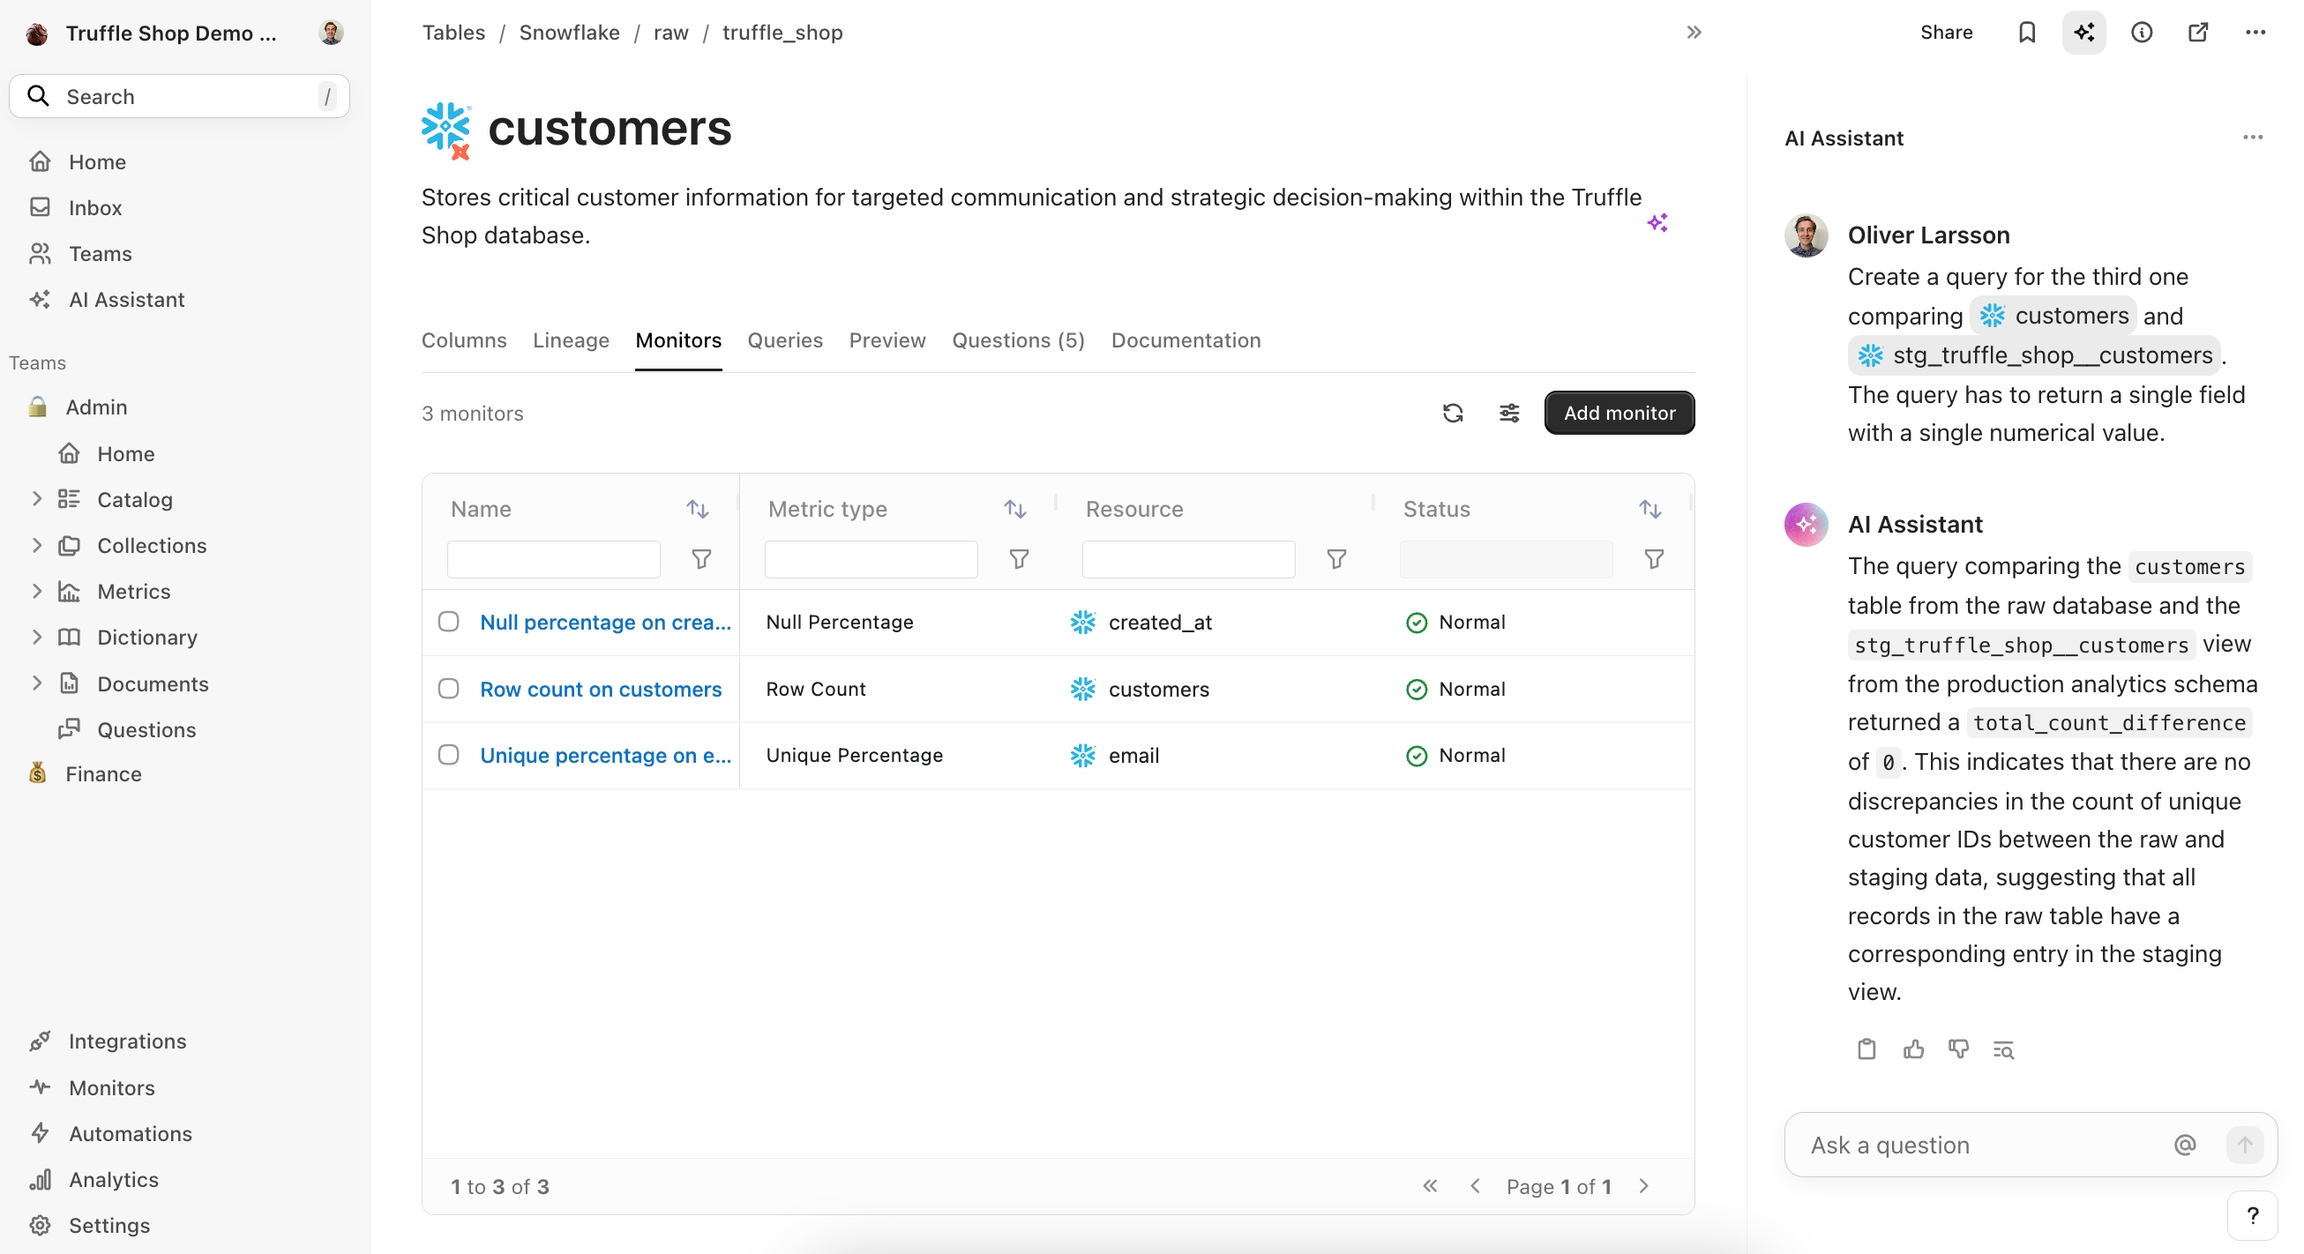
Task: Click the refresh monitors icon
Action: [1453, 413]
